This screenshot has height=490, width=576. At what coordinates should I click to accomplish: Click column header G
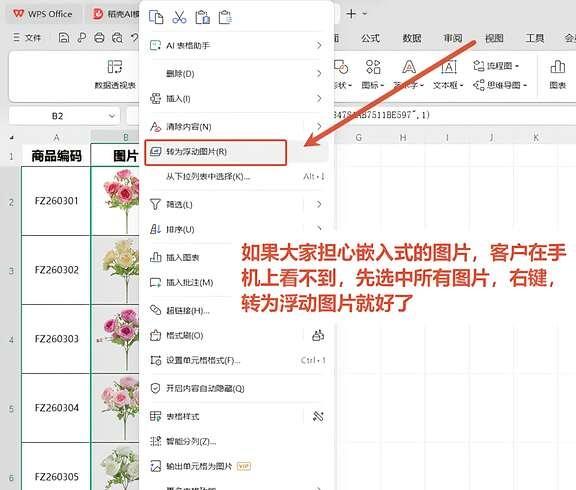click(x=359, y=137)
